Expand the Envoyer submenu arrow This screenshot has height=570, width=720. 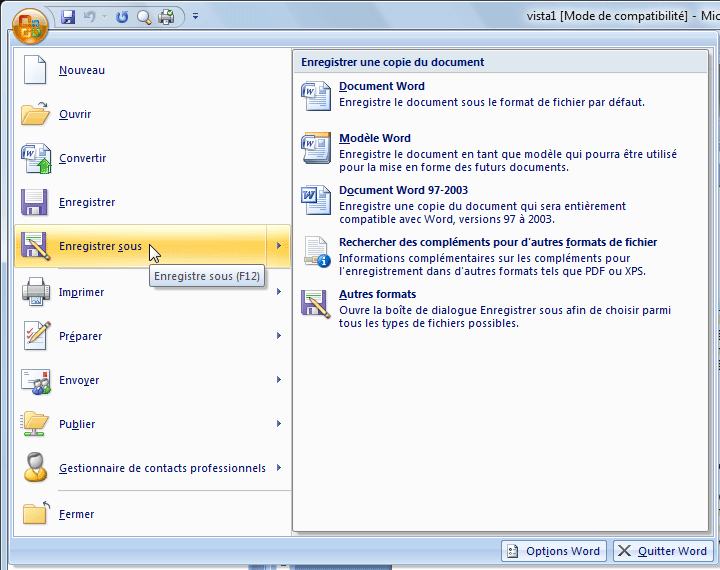coord(279,380)
